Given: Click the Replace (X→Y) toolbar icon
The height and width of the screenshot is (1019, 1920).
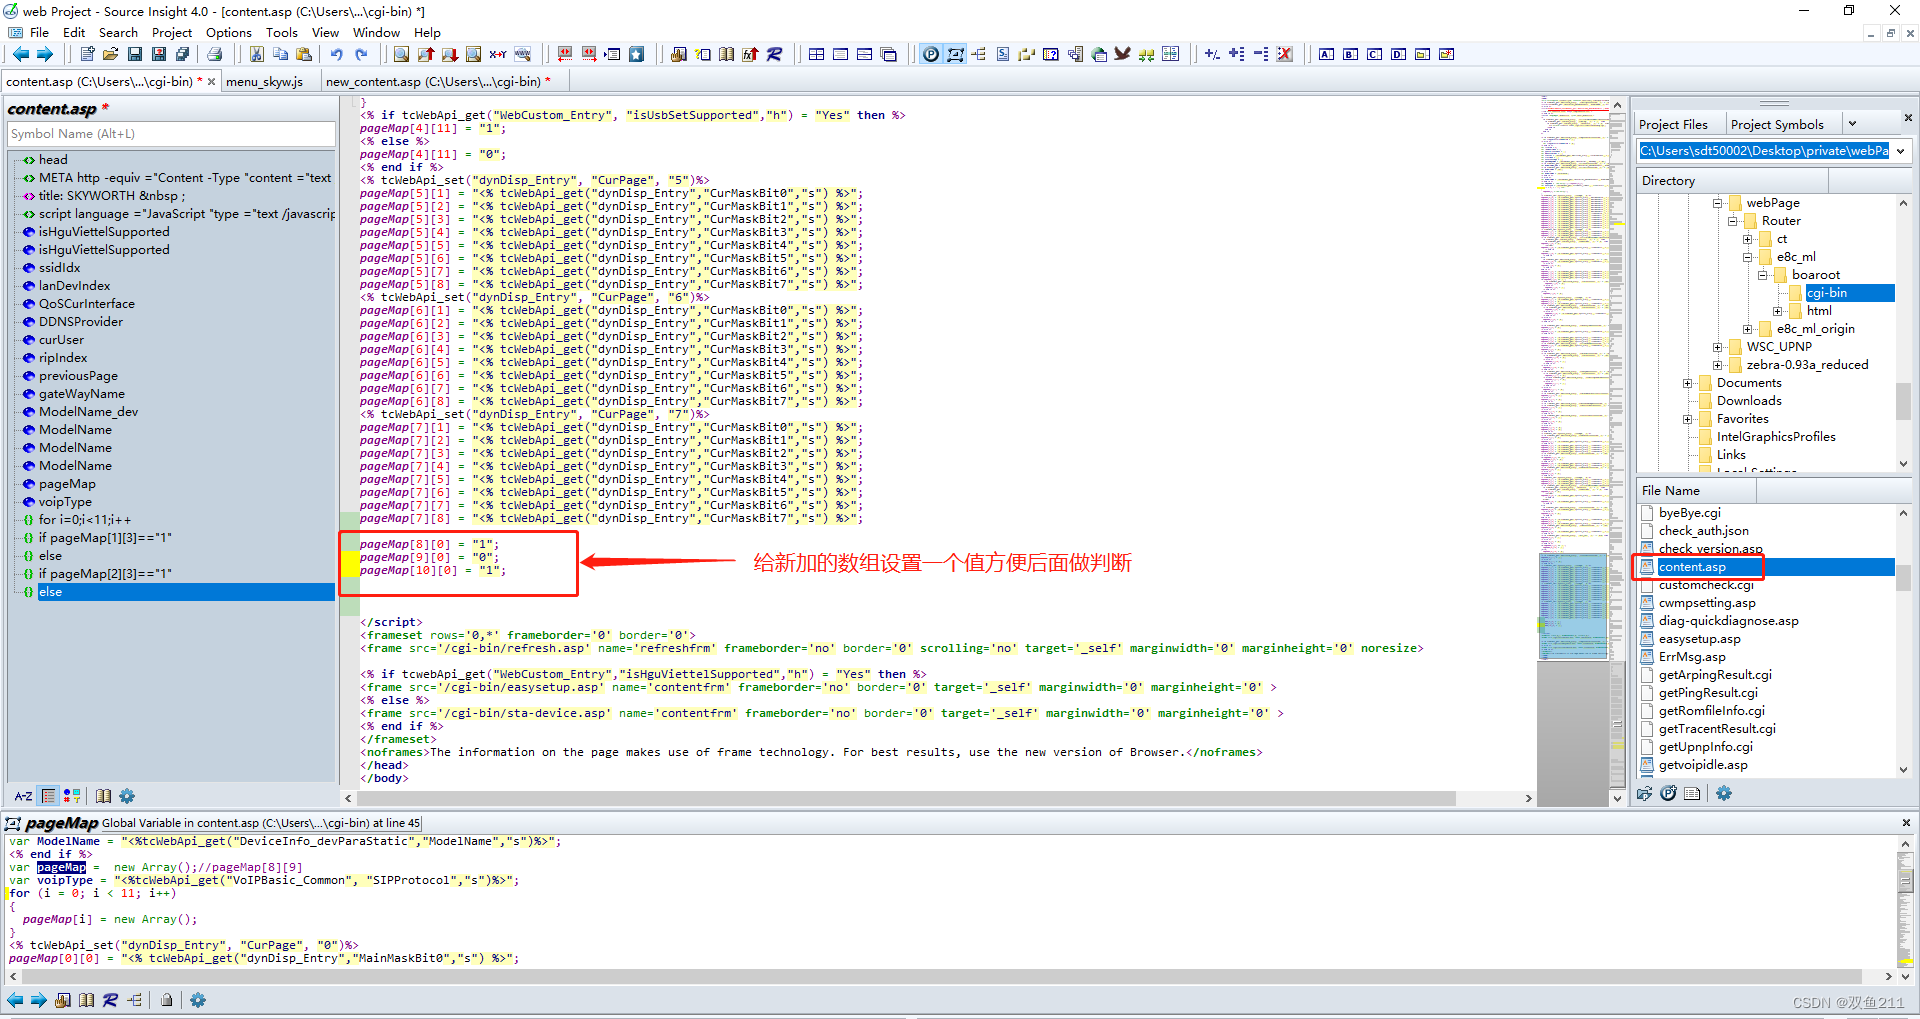Looking at the screenshot, I should tap(498, 54).
